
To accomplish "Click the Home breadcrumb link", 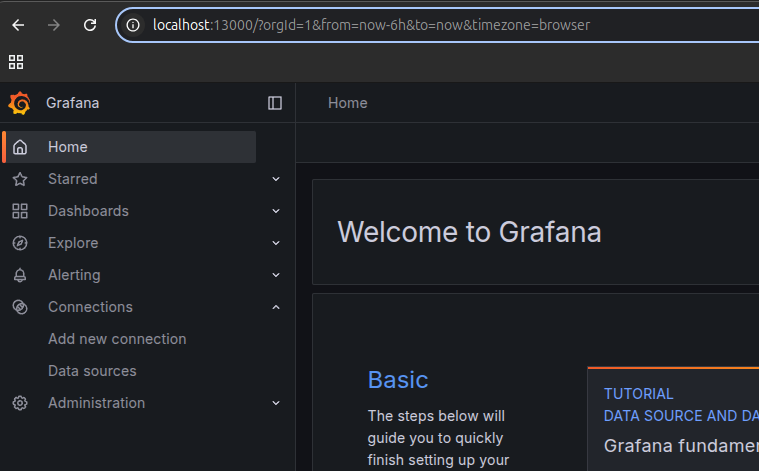I will [347, 103].
